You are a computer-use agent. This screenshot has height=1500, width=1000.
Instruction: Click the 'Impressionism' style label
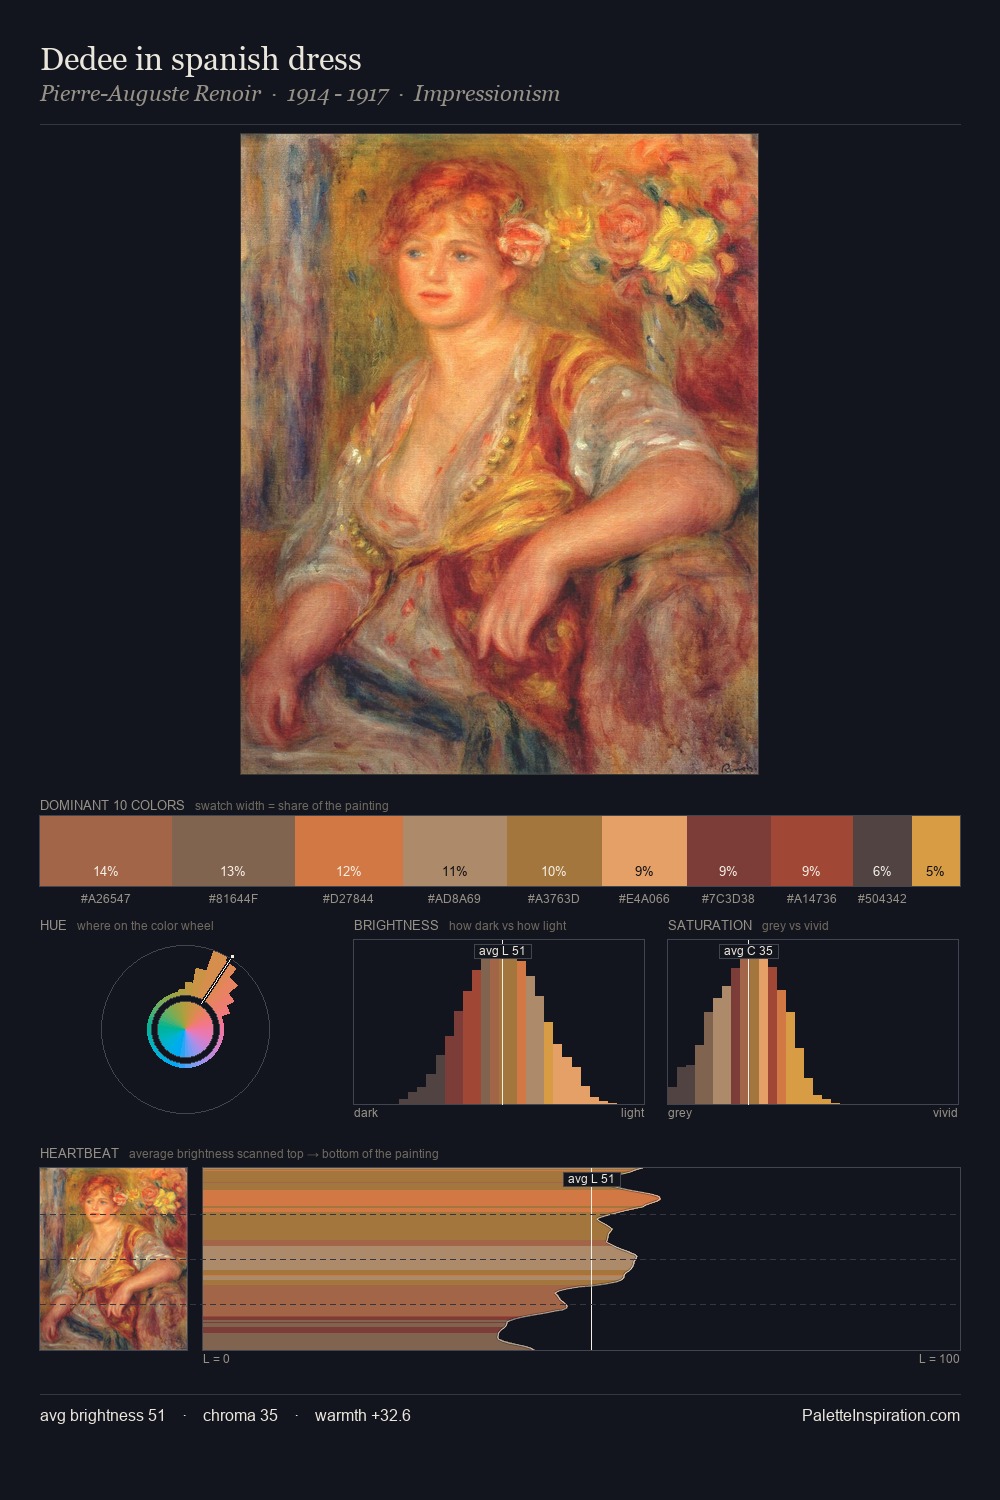pos(487,94)
